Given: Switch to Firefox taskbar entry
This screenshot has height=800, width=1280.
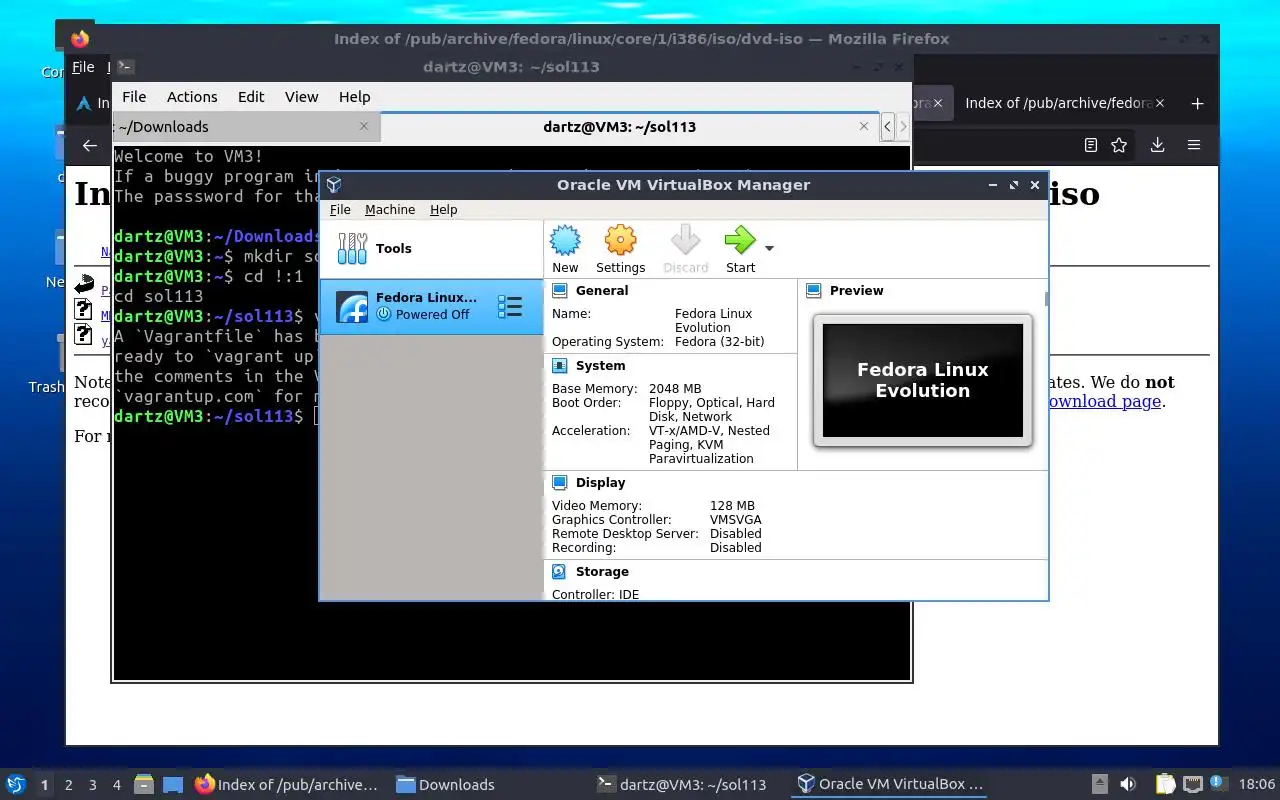Looking at the screenshot, I should (x=287, y=784).
